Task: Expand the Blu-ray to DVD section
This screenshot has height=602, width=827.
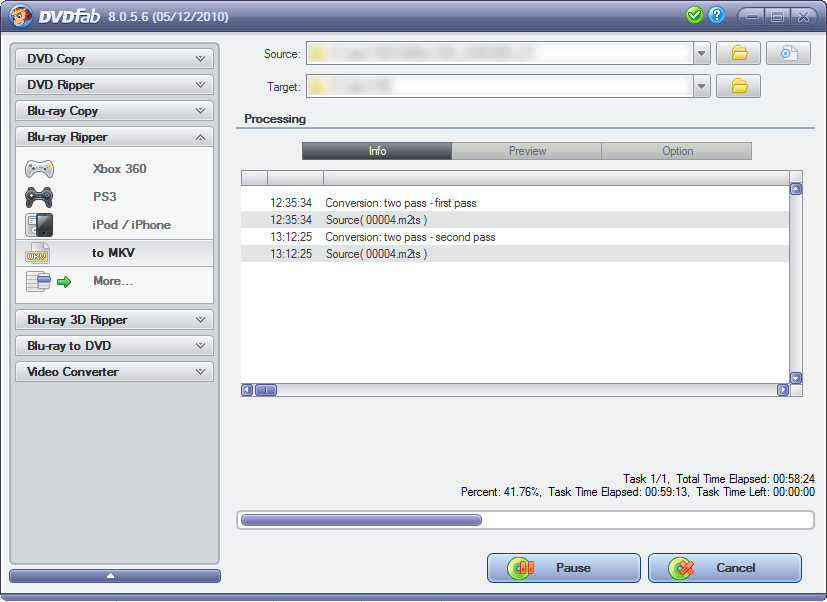Action: 114,346
